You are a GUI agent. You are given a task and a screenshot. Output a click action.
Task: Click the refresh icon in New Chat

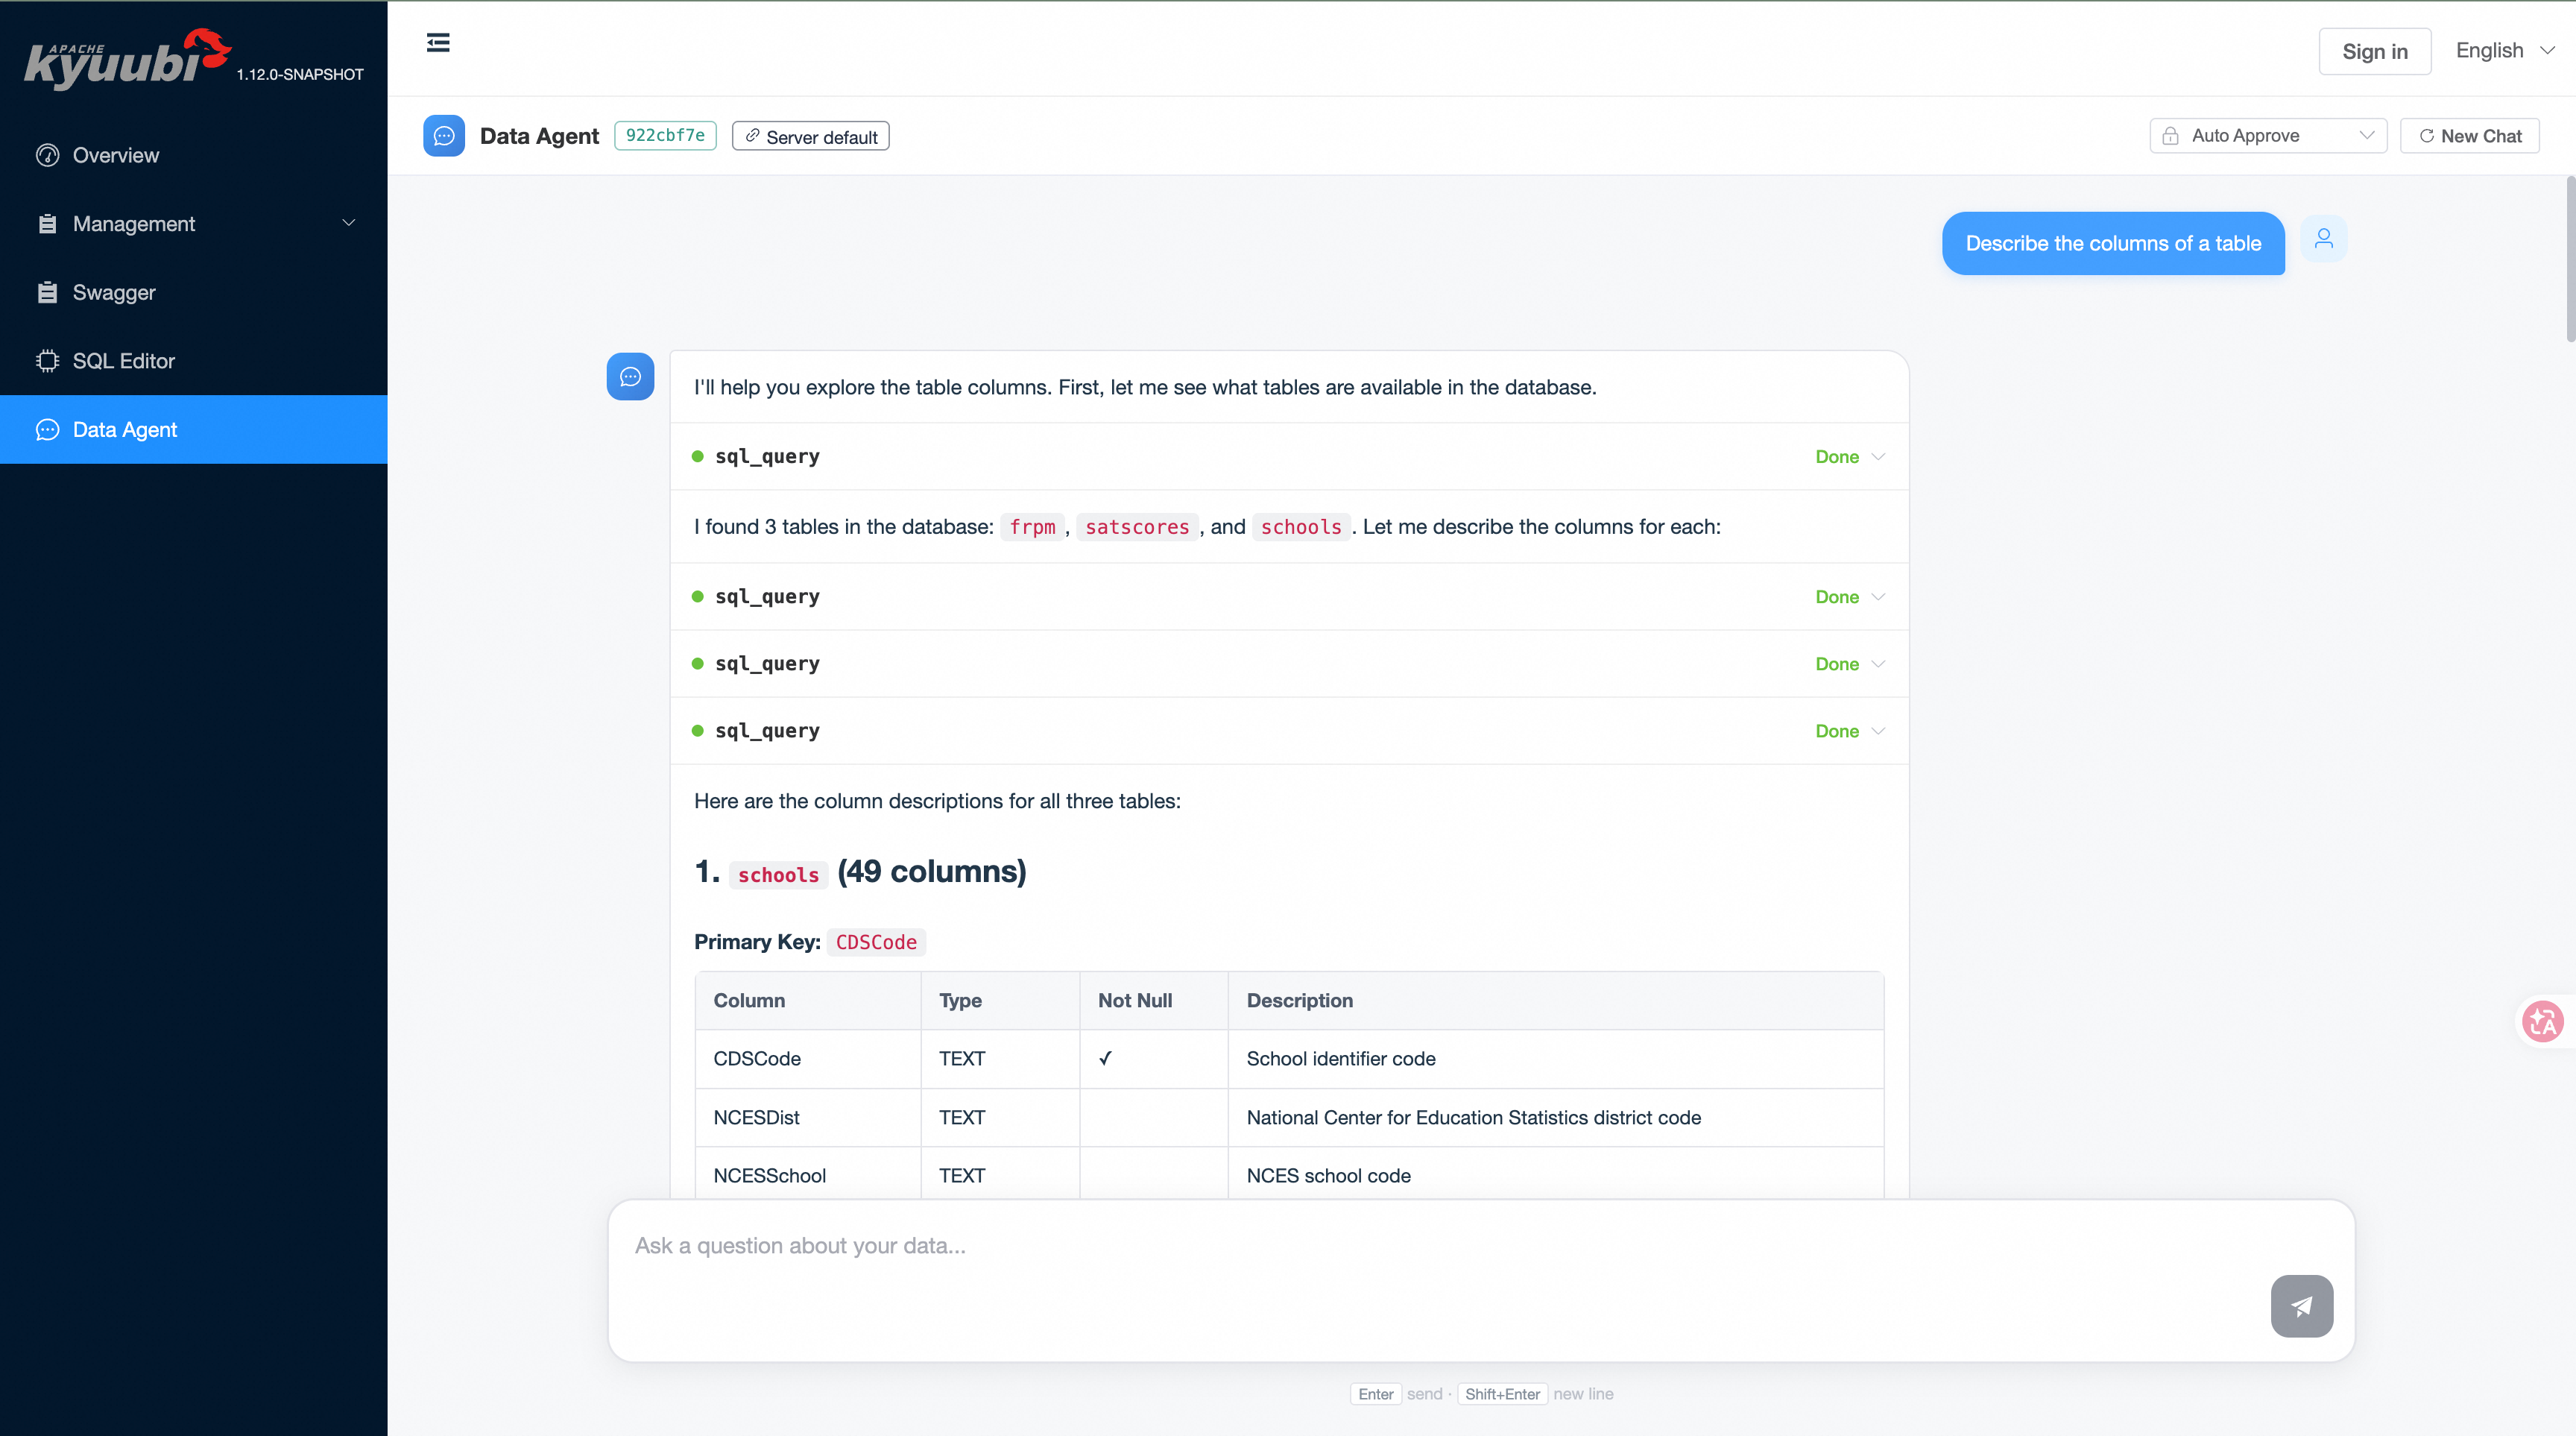tap(2426, 135)
